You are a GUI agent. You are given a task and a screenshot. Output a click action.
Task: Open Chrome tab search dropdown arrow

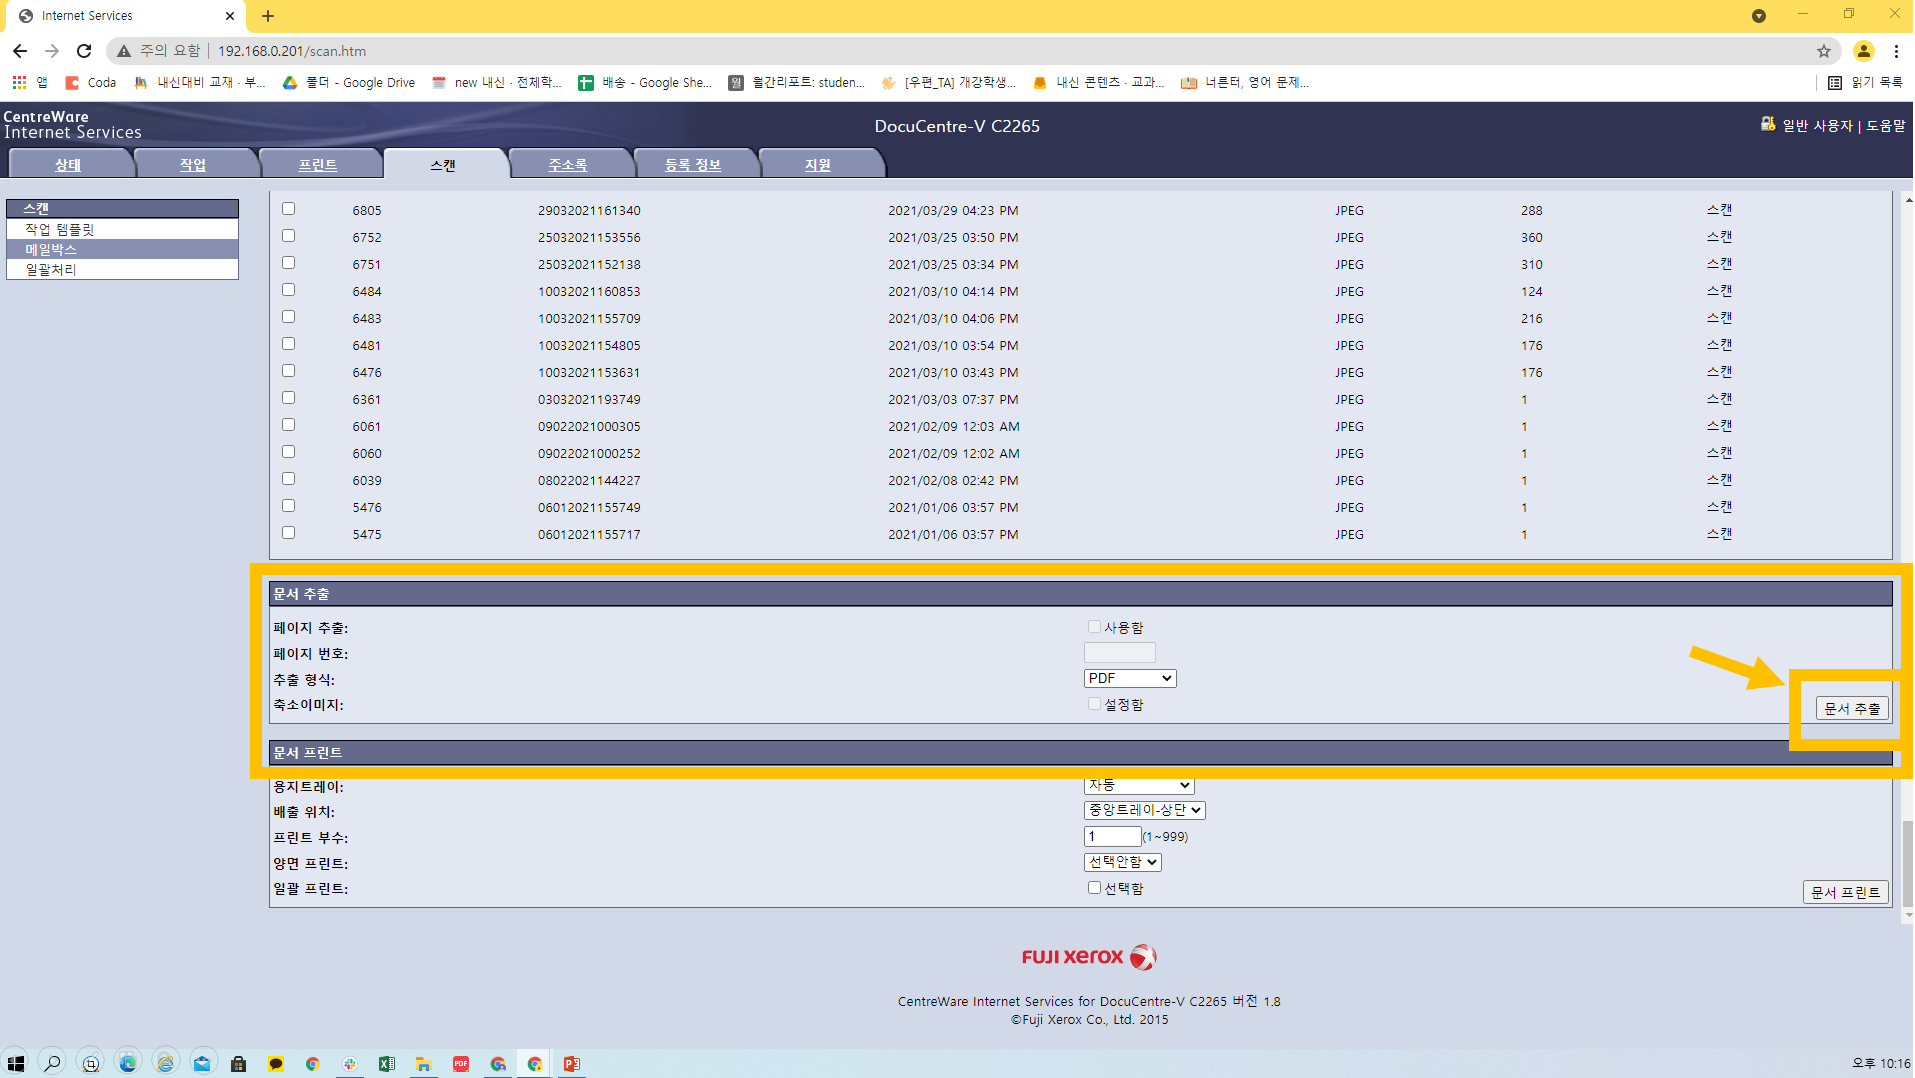pos(1759,16)
